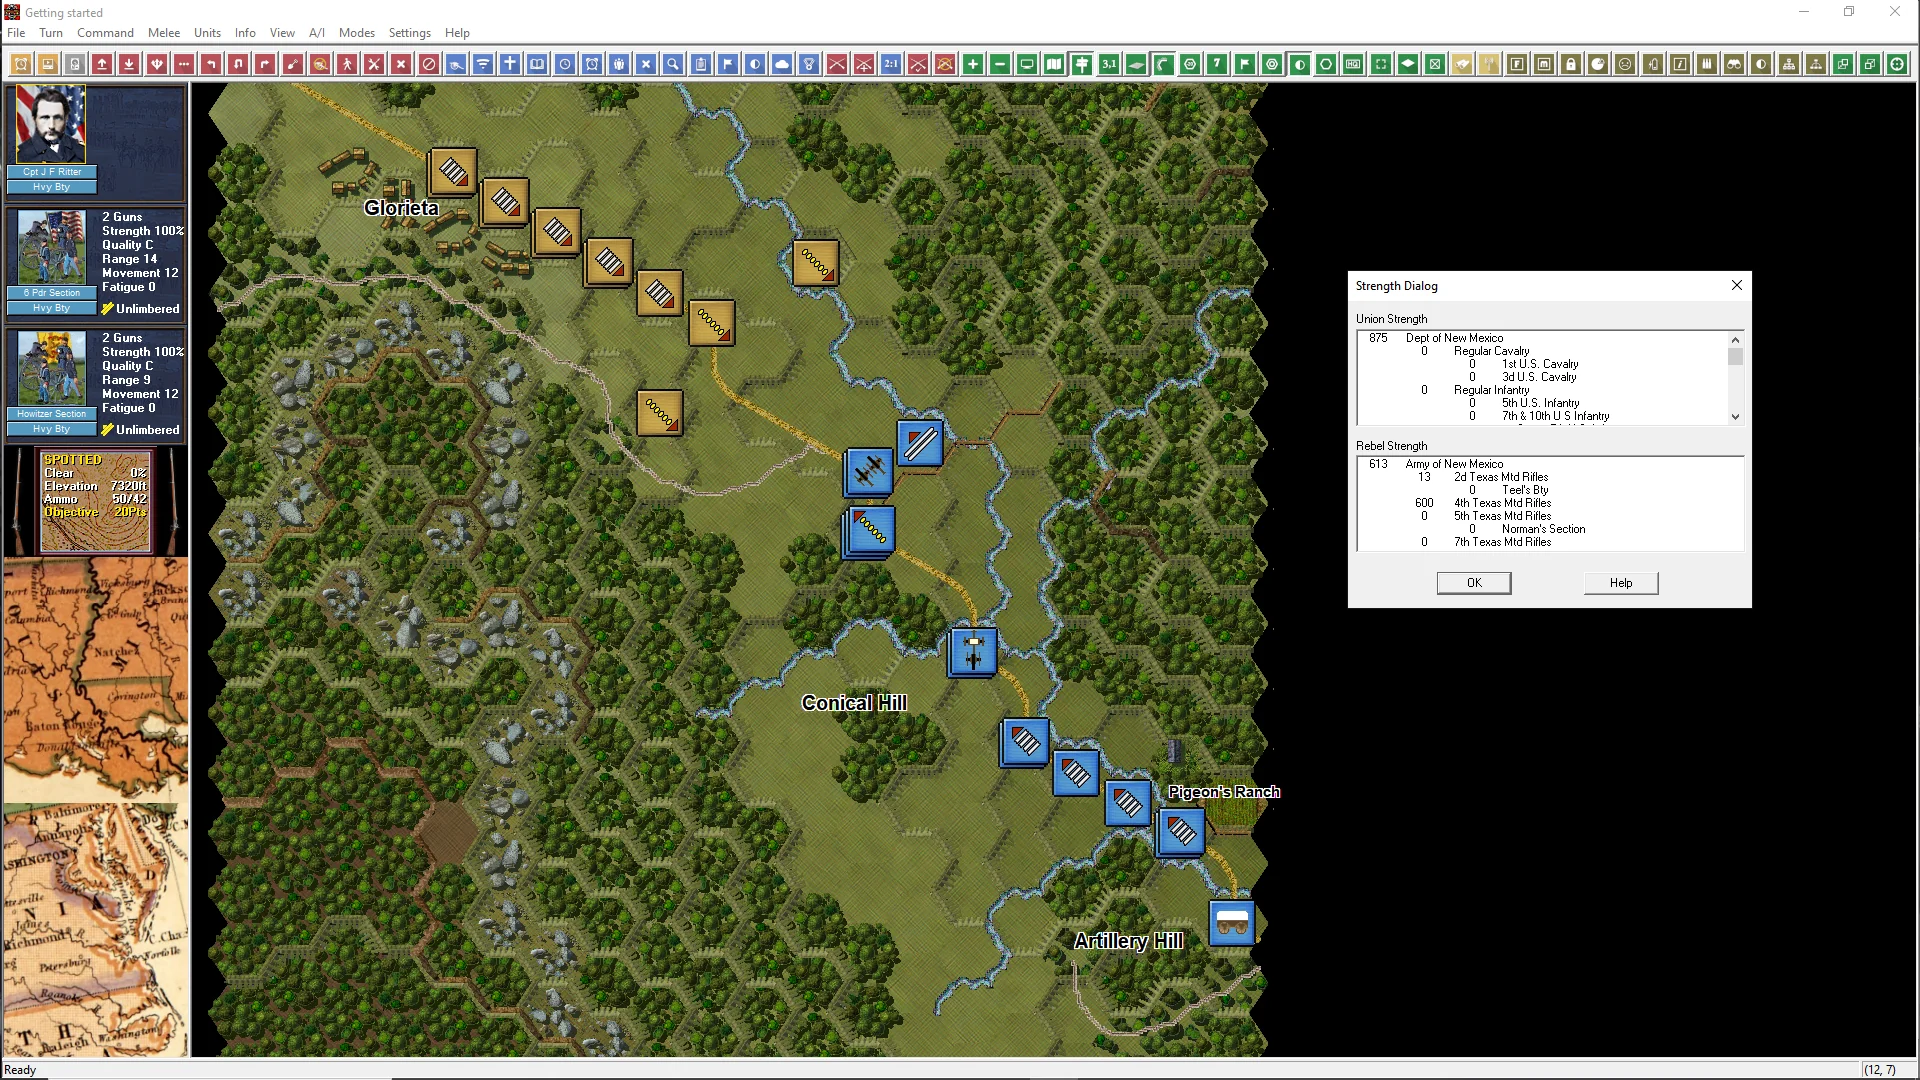The image size is (1920, 1080).
Task: Click the blue flag objectives icon
Action: [x=728, y=64]
